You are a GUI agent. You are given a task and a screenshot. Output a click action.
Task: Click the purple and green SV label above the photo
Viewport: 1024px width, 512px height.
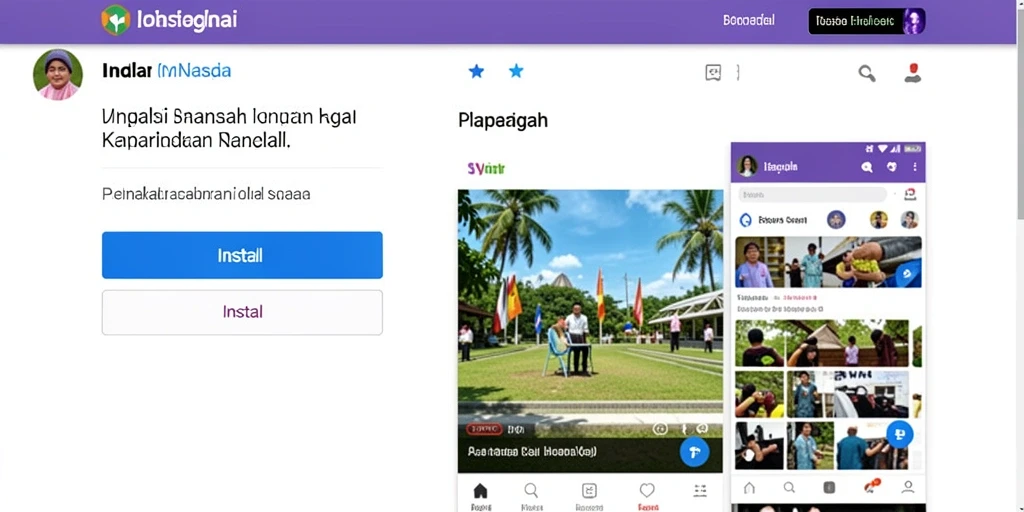pos(487,169)
